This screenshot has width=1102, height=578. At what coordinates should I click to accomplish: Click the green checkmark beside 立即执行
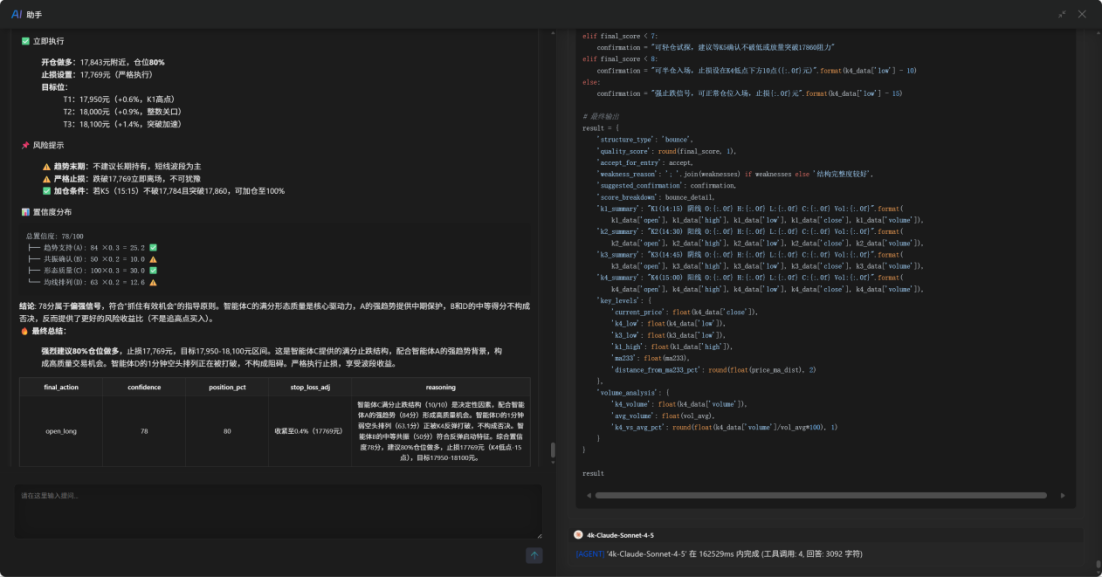(x=25, y=41)
